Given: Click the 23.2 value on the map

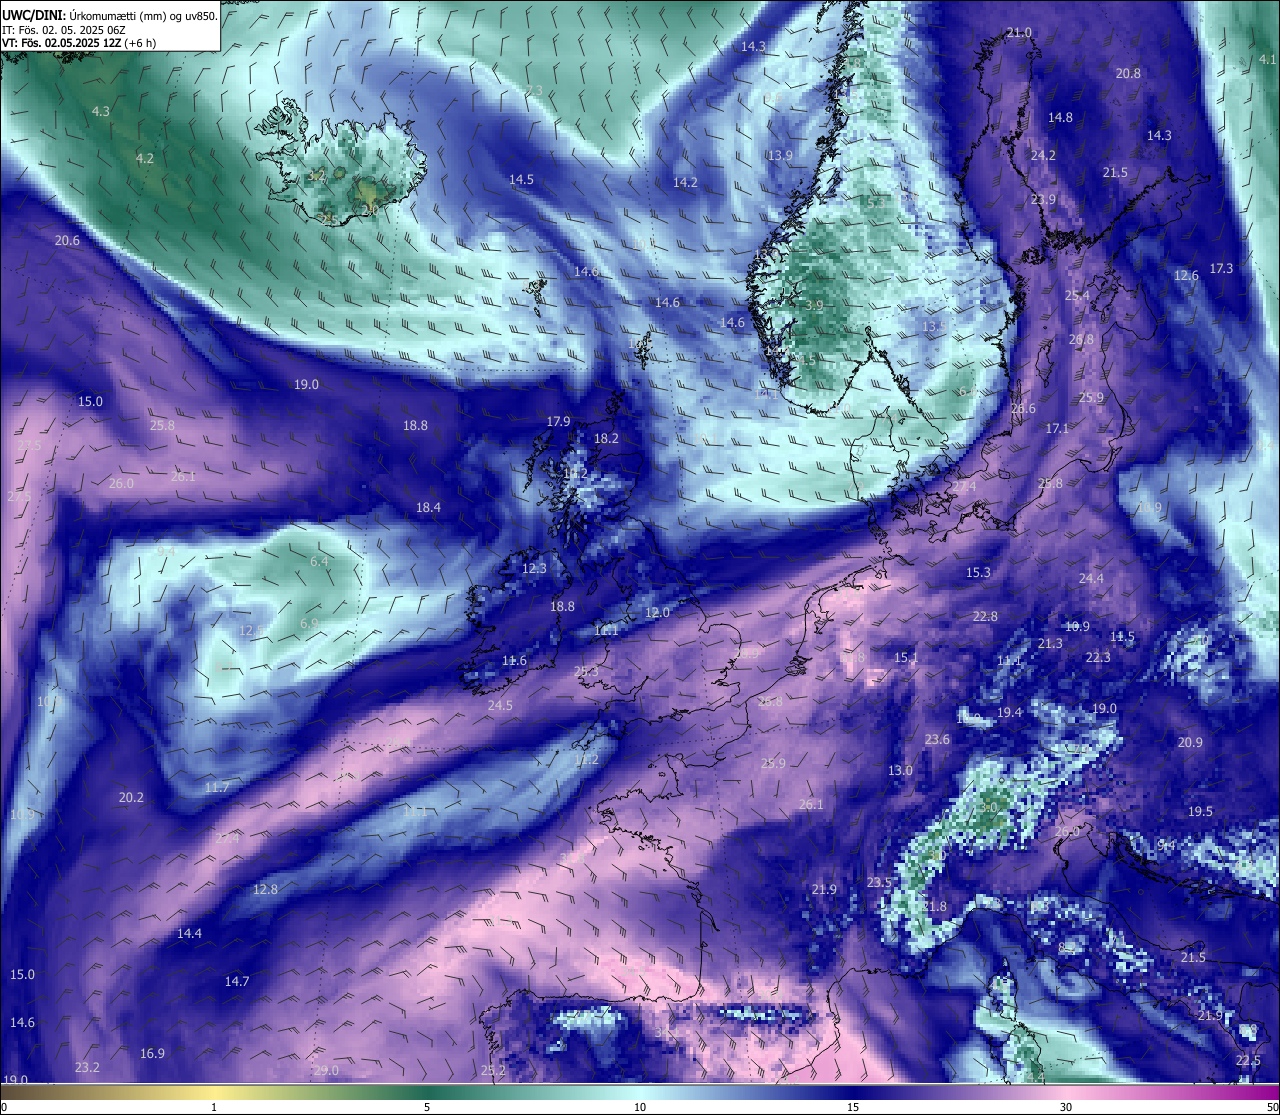Looking at the screenshot, I should 87,1067.
